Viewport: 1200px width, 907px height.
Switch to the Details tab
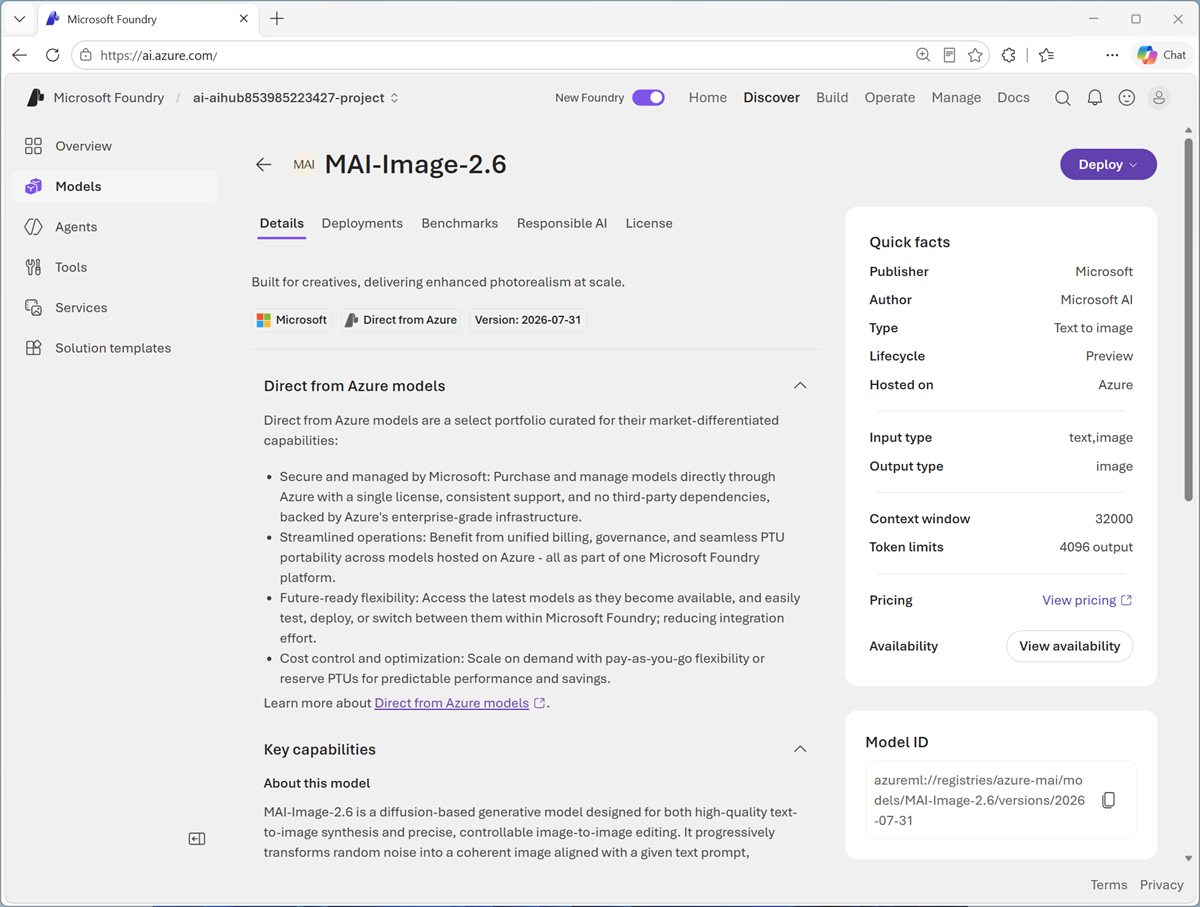281,223
